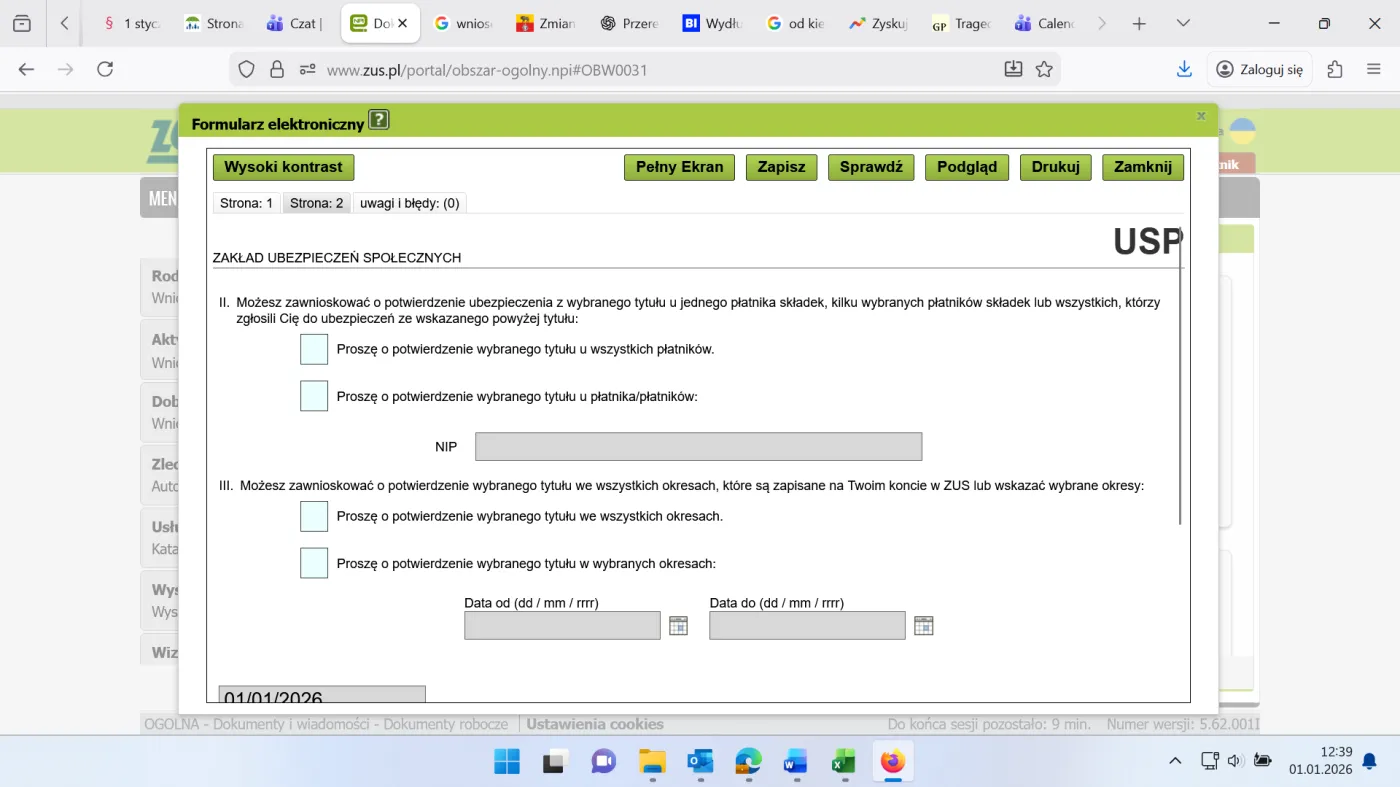Expand the list all tabs chevron
Image resolution: width=1400 pixels, height=787 pixels.
[x=1183, y=23]
